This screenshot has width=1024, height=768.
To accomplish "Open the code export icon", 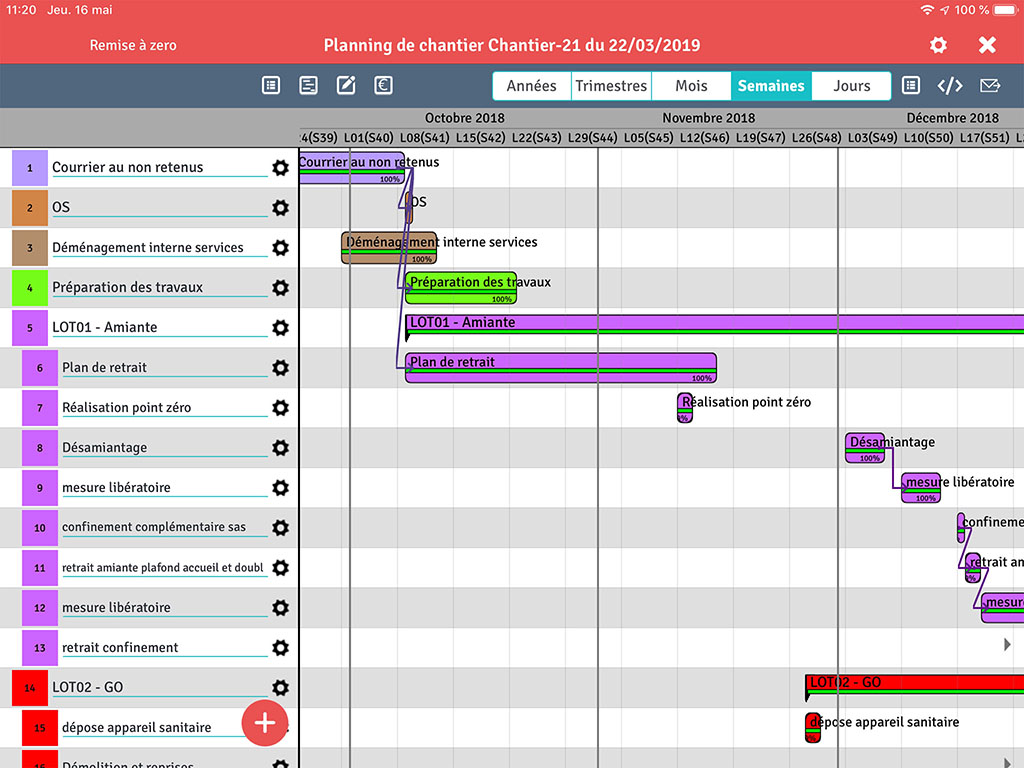I will (950, 86).
